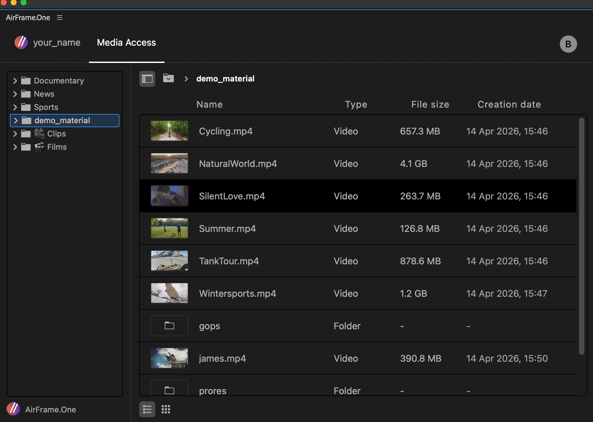Select News in the folder tree
Viewport: 593px width, 422px height.
click(x=44, y=94)
